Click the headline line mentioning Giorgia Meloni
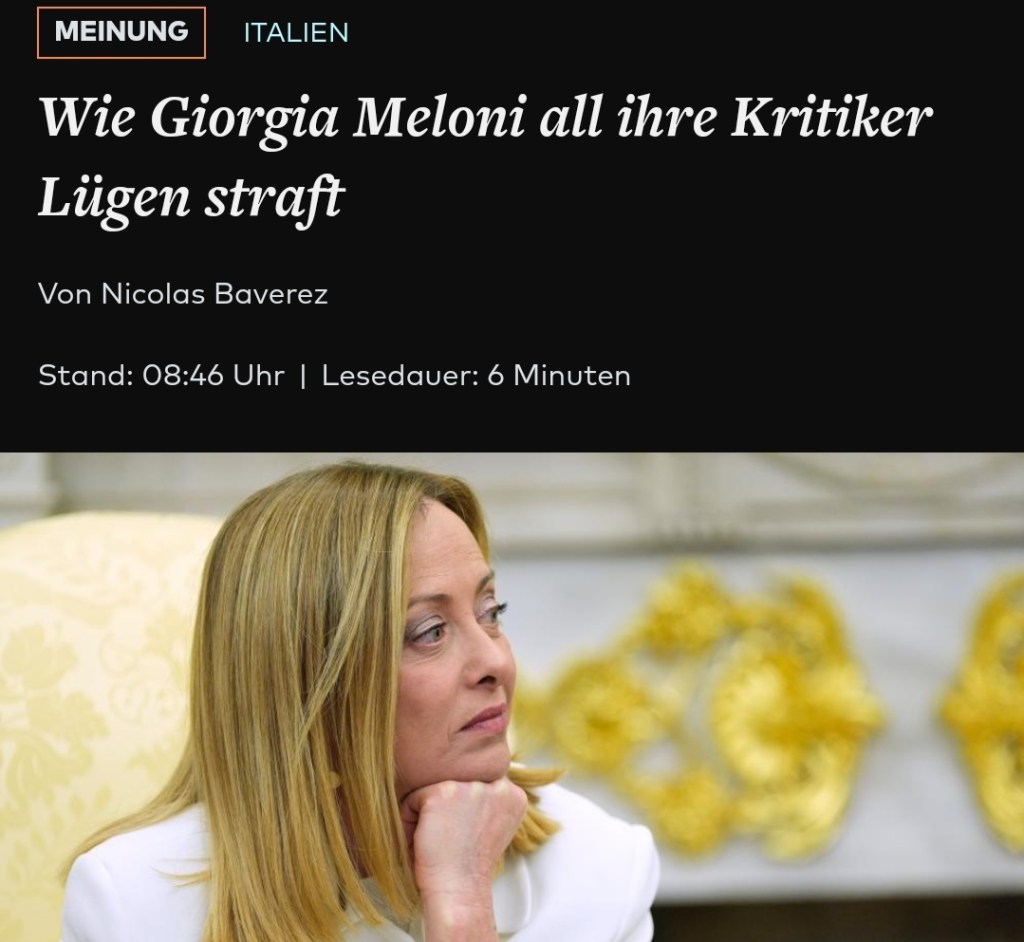The height and width of the screenshot is (942, 1024). [486, 118]
